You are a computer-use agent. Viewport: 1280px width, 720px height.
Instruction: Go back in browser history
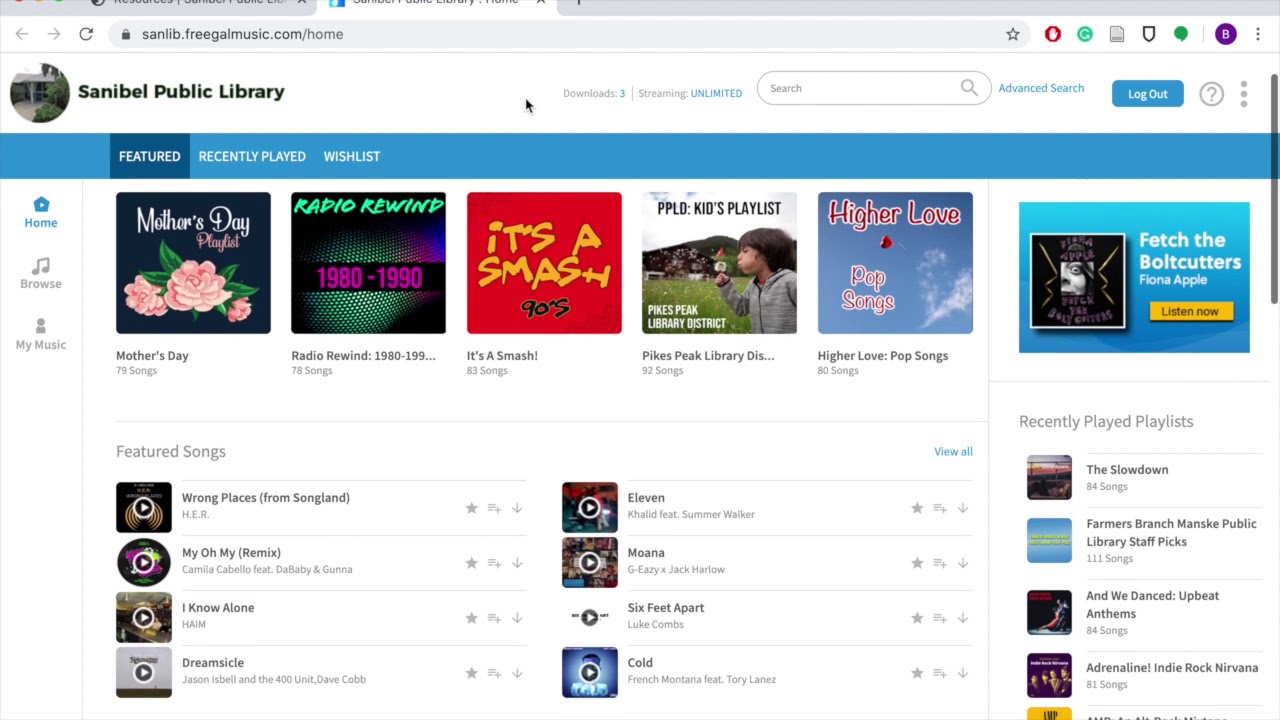tap(22, 34)
